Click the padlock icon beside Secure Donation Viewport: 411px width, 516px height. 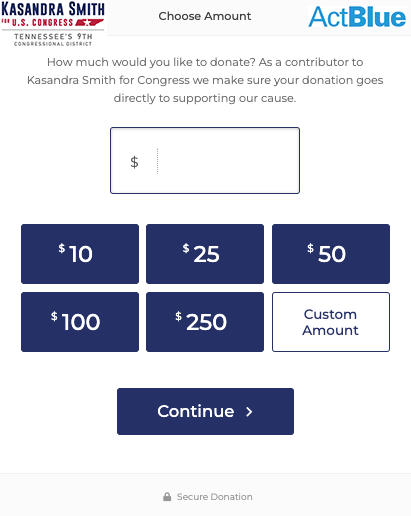(x=167, y=497)
